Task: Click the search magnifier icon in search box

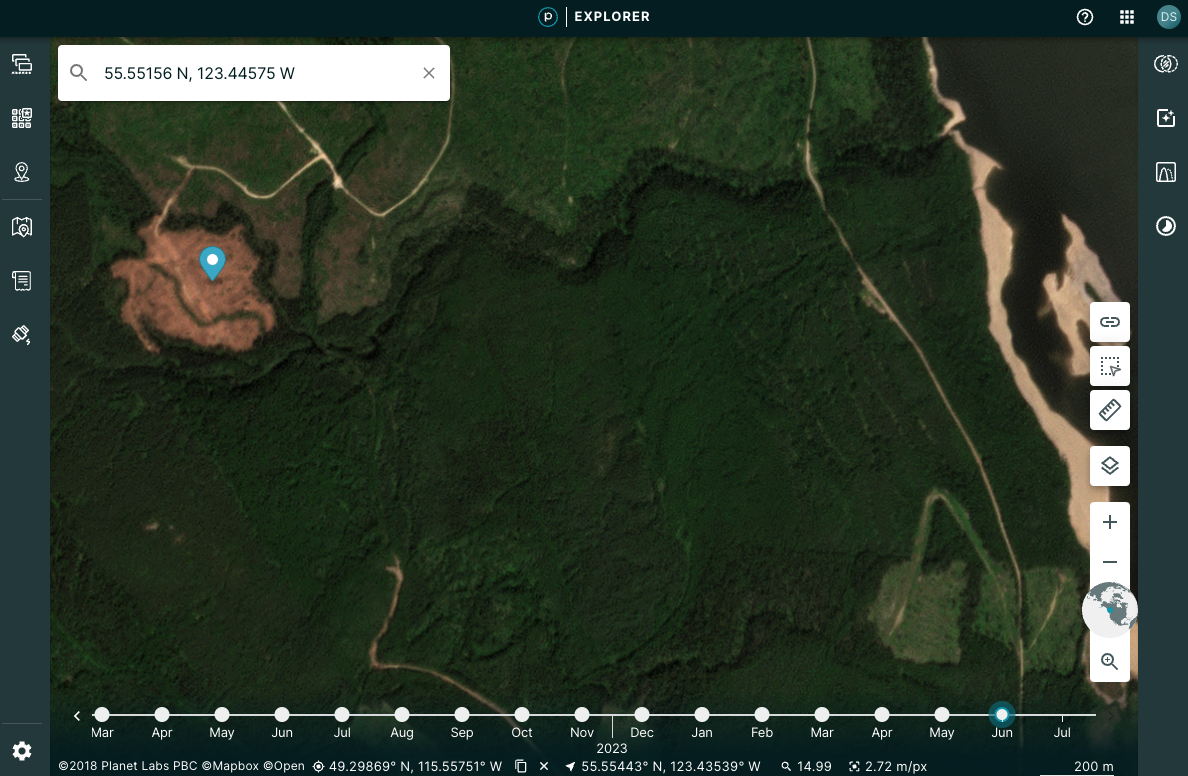Action: click(x=79, y=73)
